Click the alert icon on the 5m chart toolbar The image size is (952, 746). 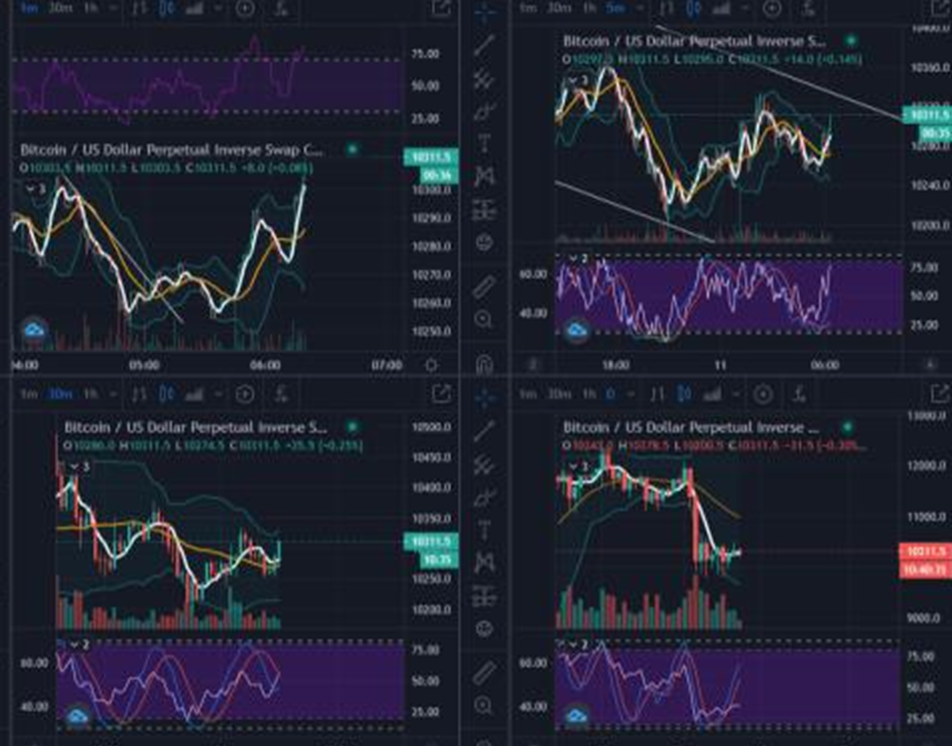point(772,8)
